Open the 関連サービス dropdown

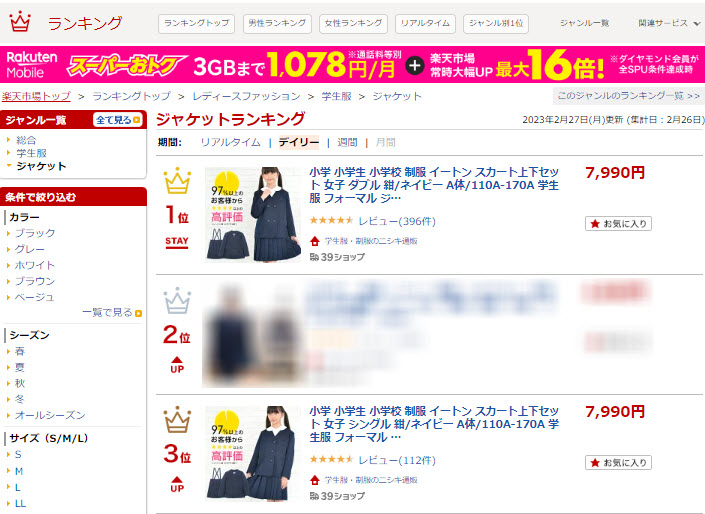pos(669,23)
